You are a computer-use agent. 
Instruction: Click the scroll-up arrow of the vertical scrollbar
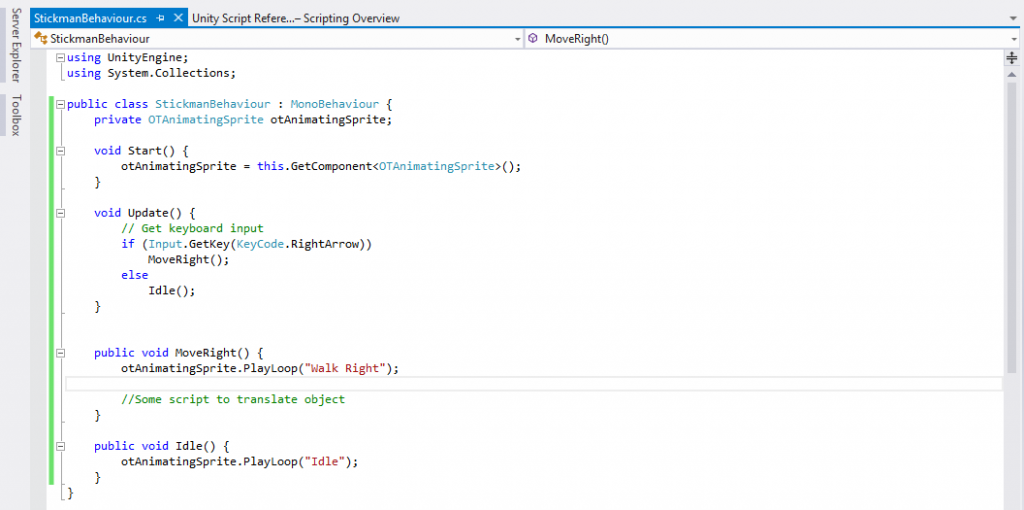(1012, 73)
